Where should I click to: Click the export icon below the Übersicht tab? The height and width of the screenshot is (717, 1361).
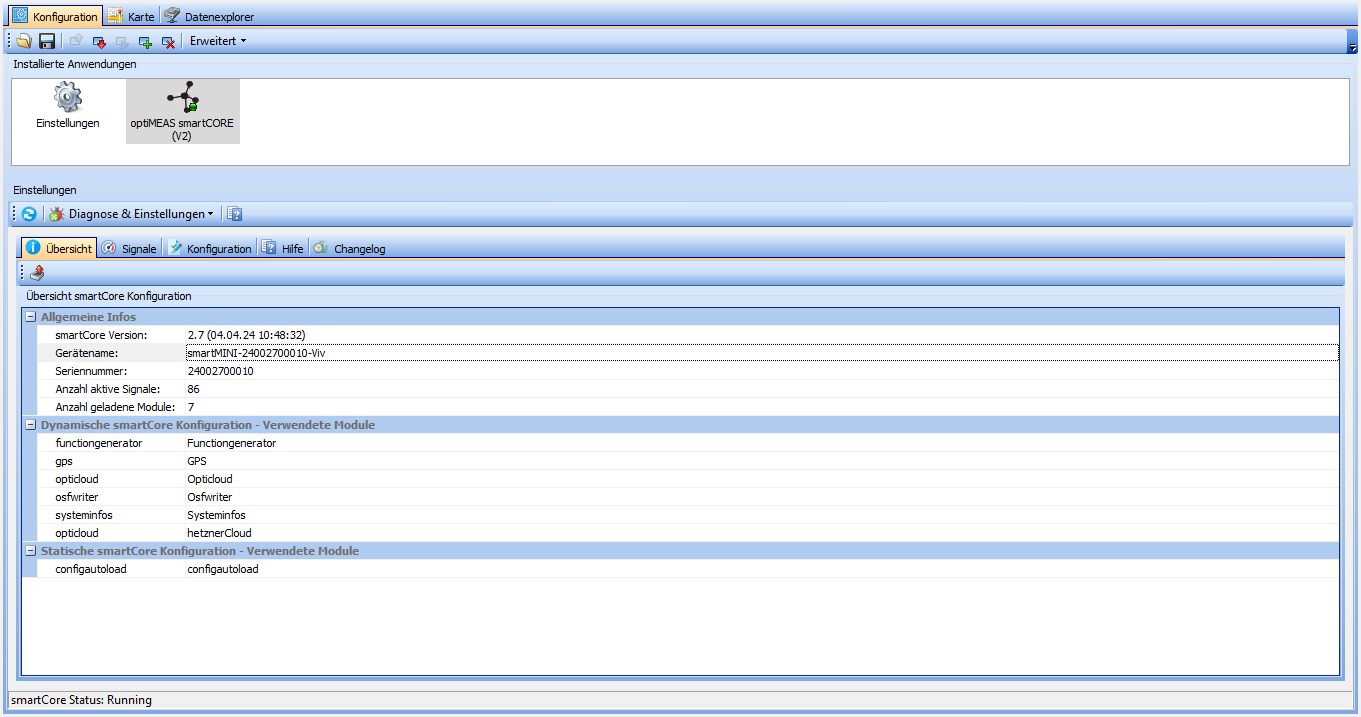(36, 272)
